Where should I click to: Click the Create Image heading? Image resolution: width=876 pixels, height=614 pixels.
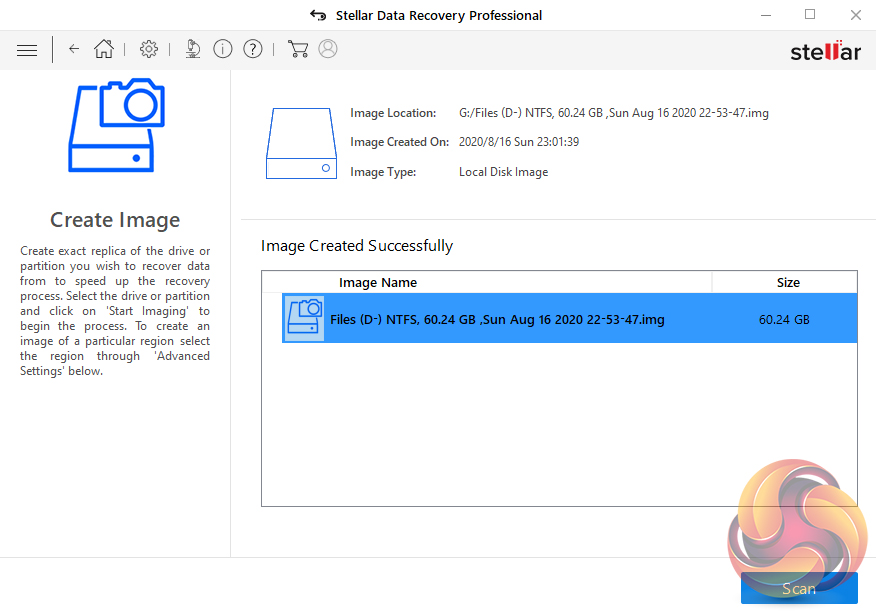point(115,220)
